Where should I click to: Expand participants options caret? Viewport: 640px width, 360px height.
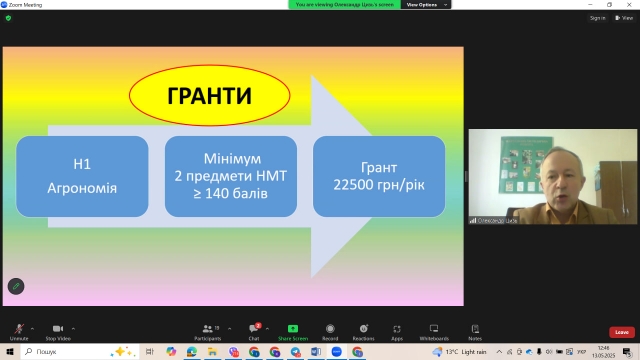pos(229,329)
